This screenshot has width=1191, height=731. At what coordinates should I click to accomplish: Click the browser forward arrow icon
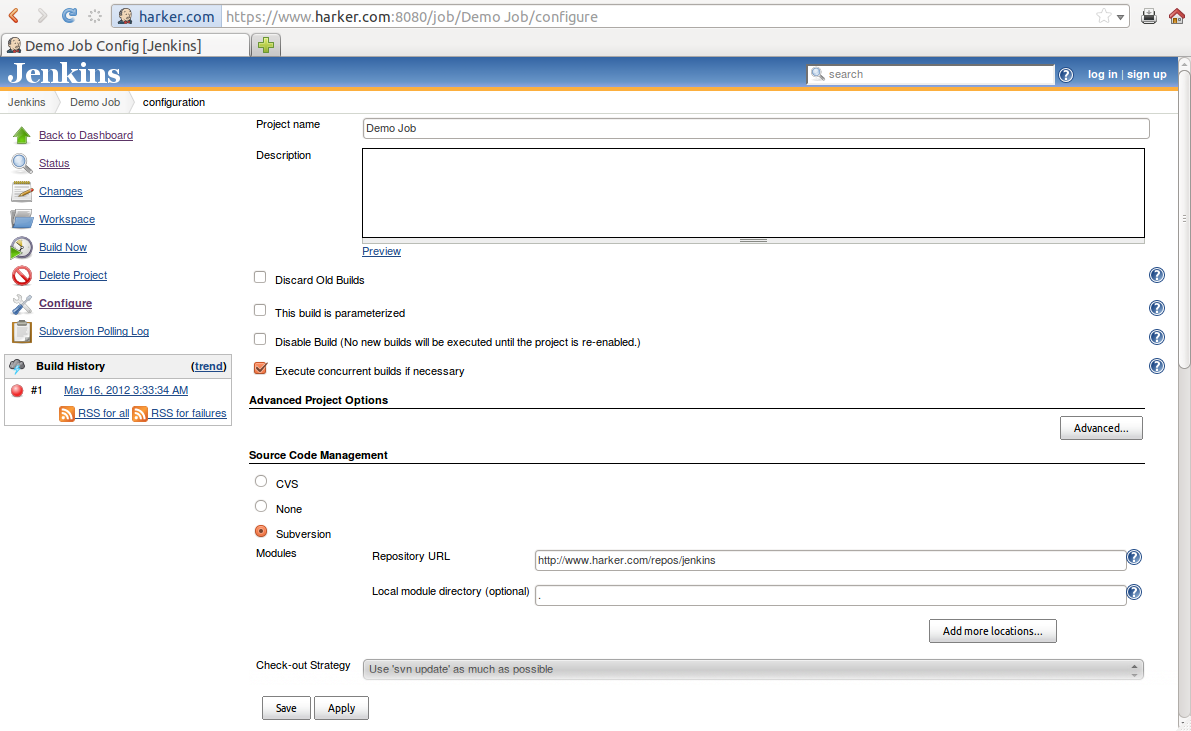tap(42, 16)
